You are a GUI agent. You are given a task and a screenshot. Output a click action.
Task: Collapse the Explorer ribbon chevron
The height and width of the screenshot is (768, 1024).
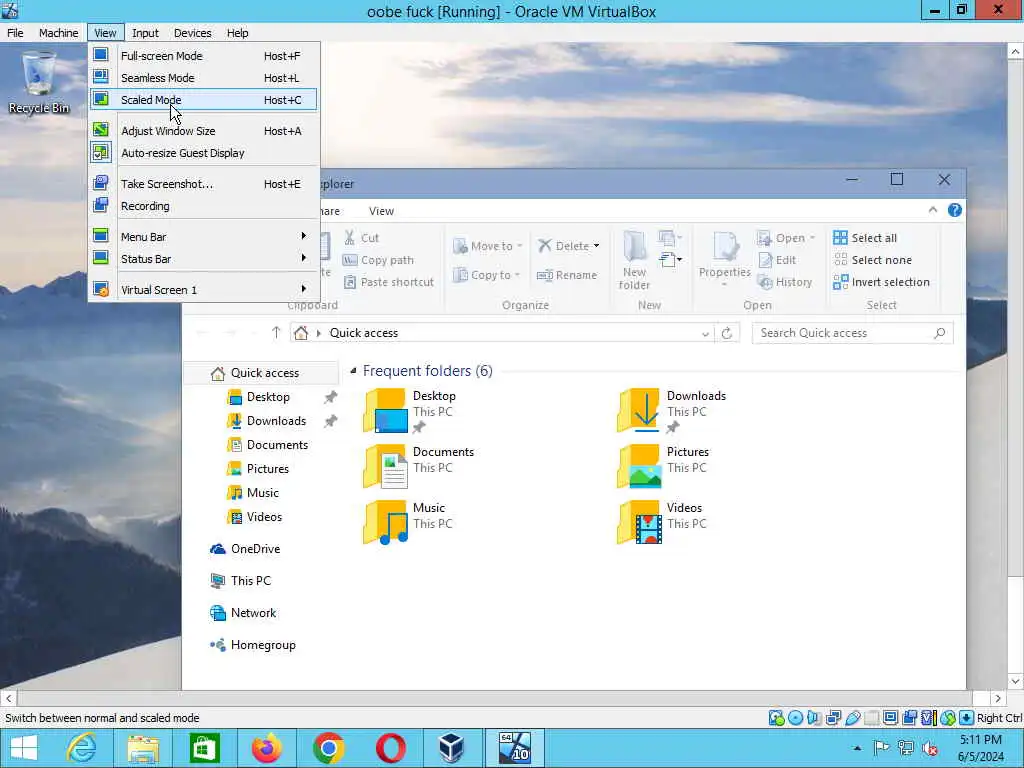click(933, 210)
